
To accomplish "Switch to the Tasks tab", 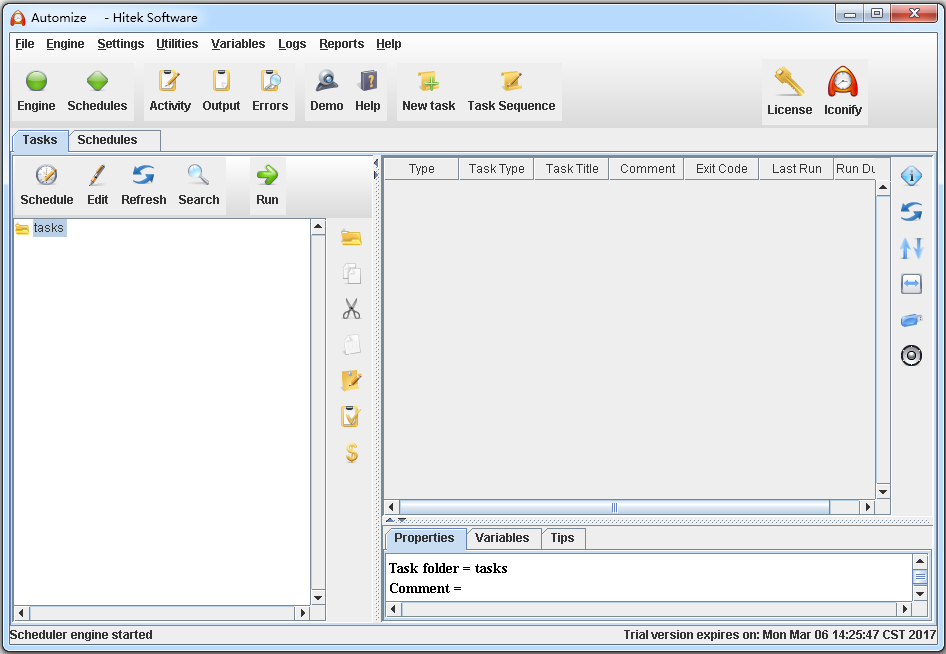I will click(40, 140).
